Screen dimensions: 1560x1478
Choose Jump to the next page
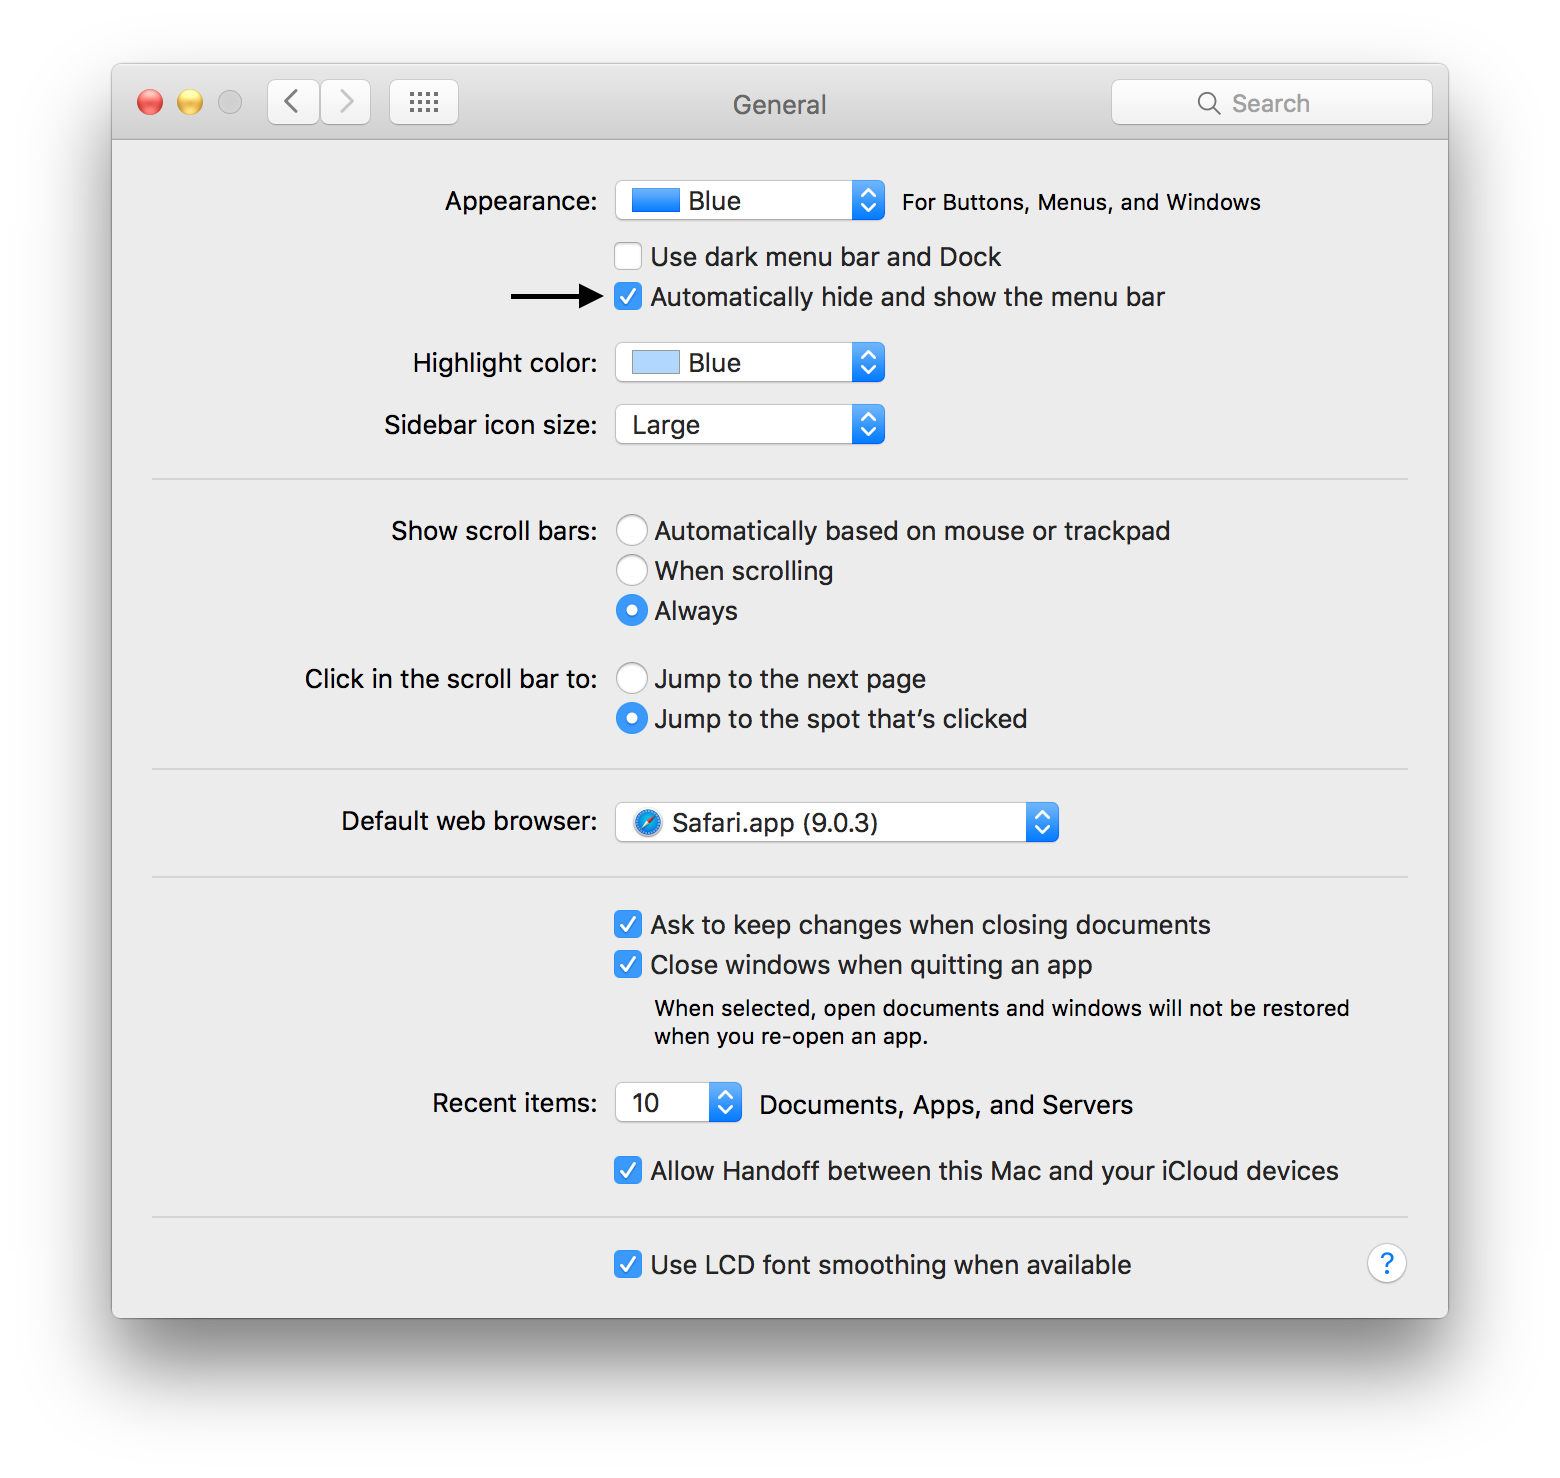coord(632,678)
